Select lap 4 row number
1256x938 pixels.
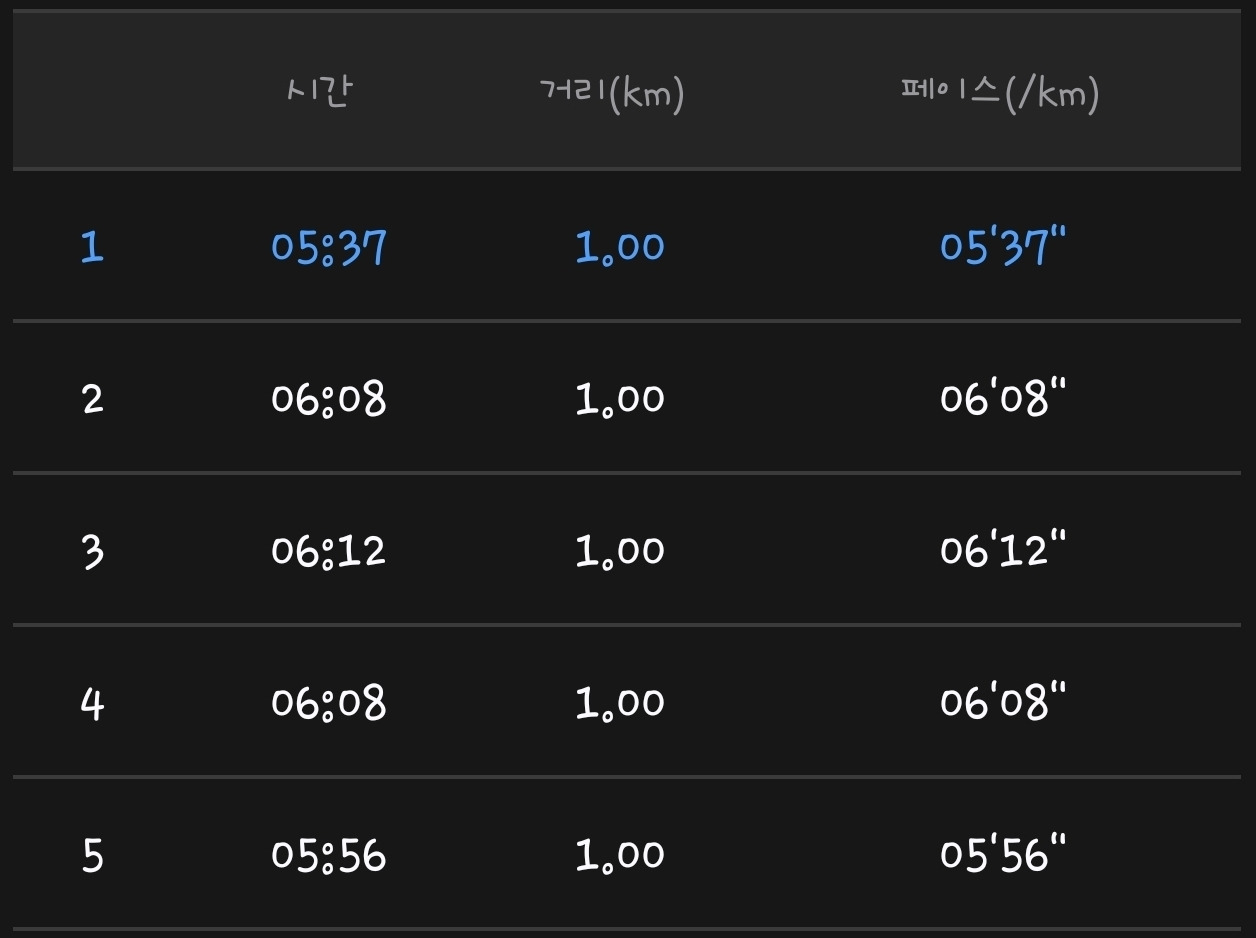(x=92, y=703)
